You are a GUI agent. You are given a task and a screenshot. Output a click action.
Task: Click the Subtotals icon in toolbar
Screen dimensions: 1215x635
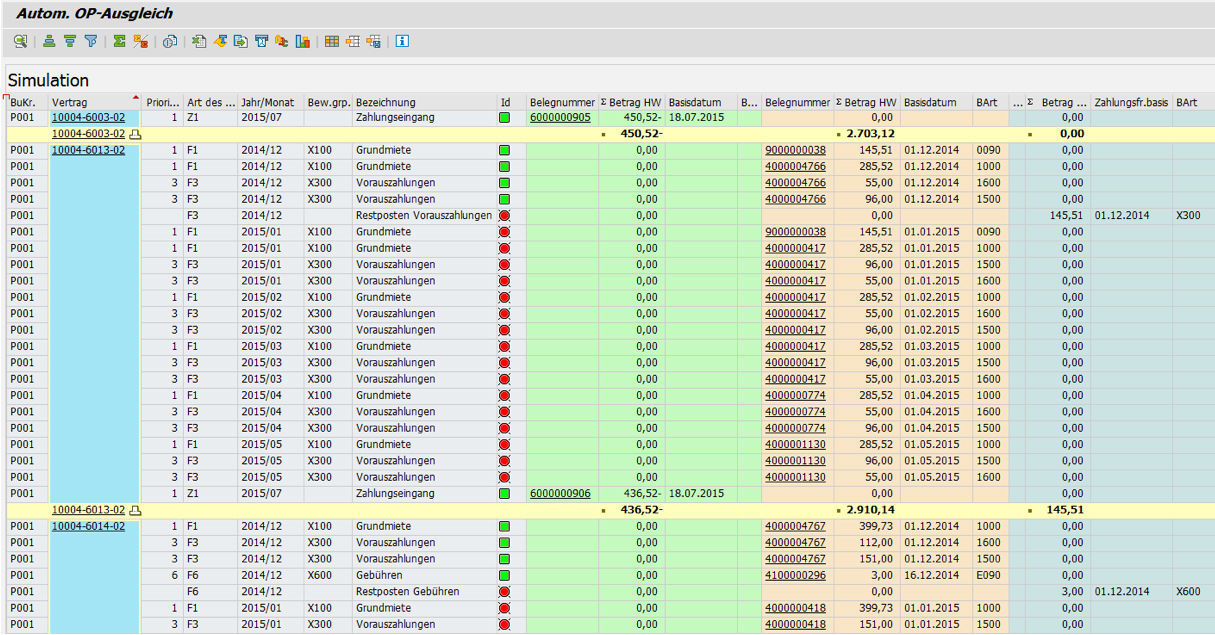pos(141,42)
